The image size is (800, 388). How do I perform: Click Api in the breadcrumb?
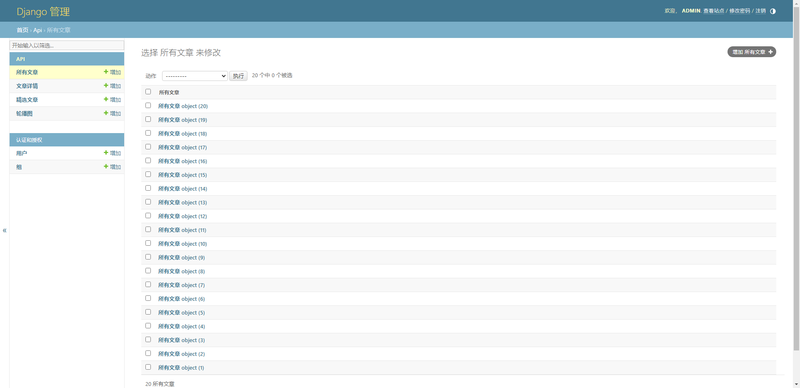(x=38, y=30)
